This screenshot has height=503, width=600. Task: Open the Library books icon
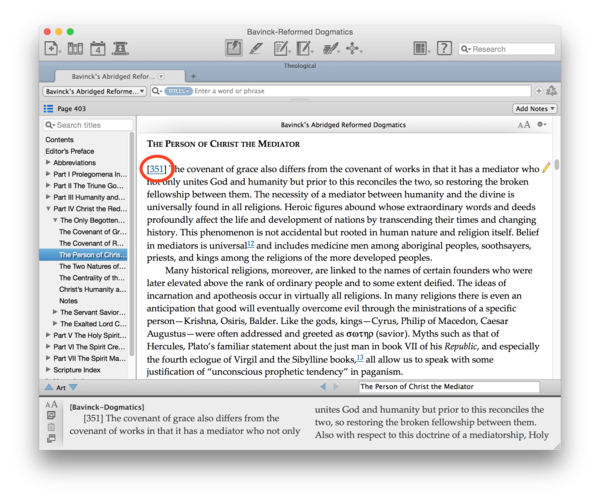pos(75,49)
